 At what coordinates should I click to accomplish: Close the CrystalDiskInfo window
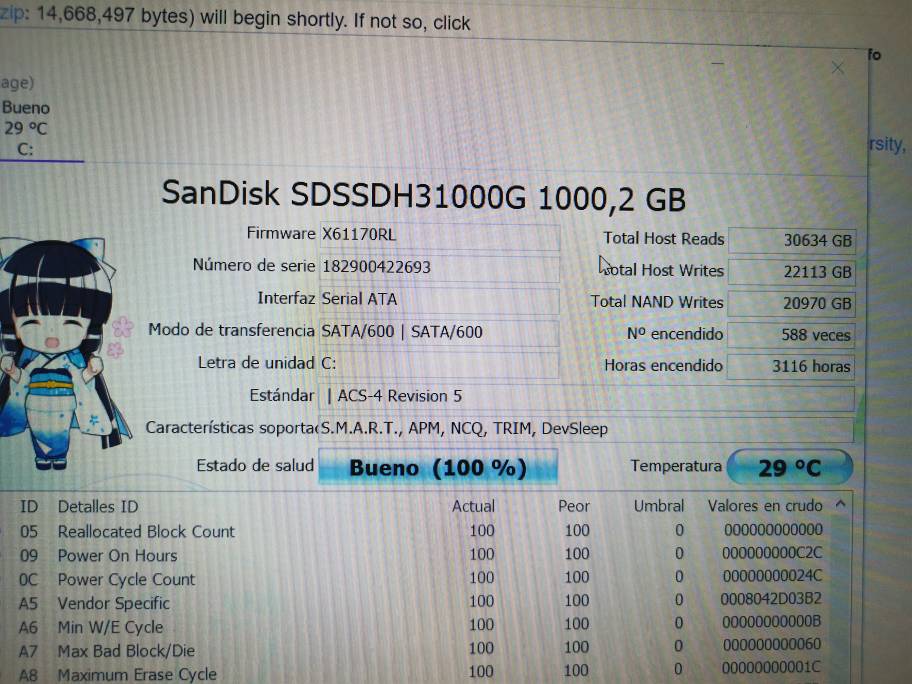(838, 68)
